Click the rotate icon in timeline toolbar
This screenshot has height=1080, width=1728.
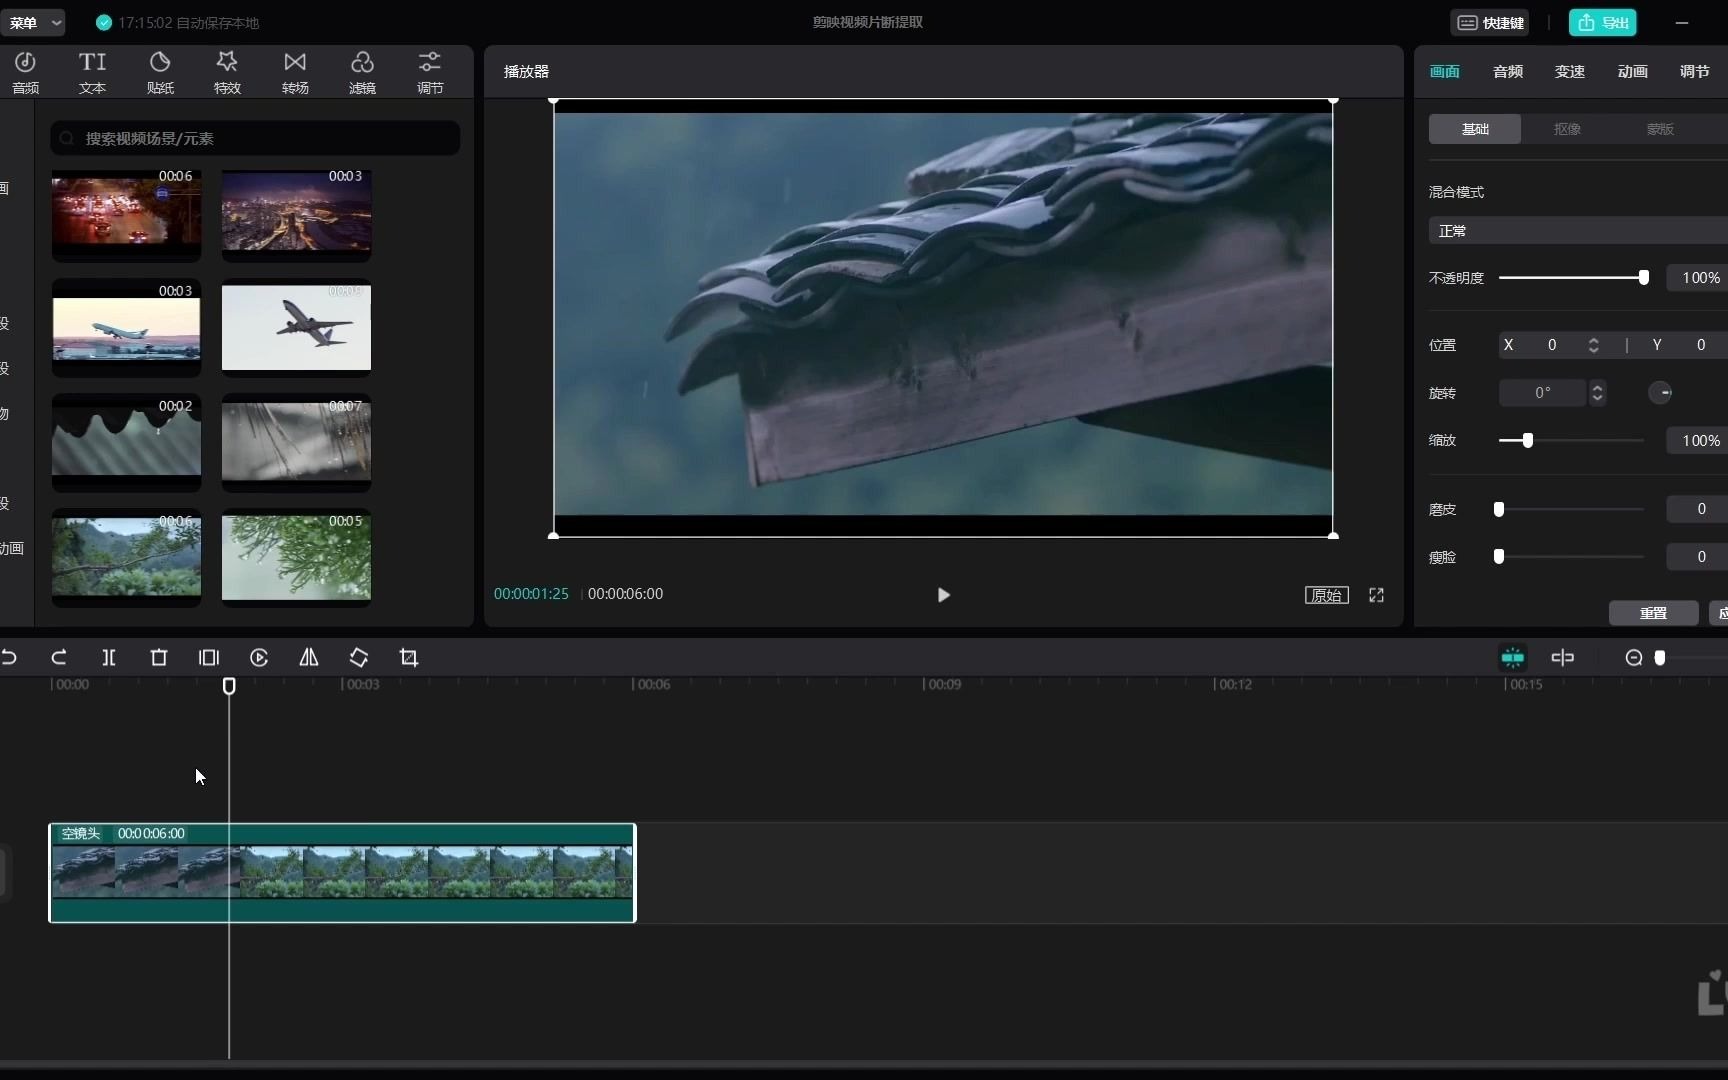[359, 657]
